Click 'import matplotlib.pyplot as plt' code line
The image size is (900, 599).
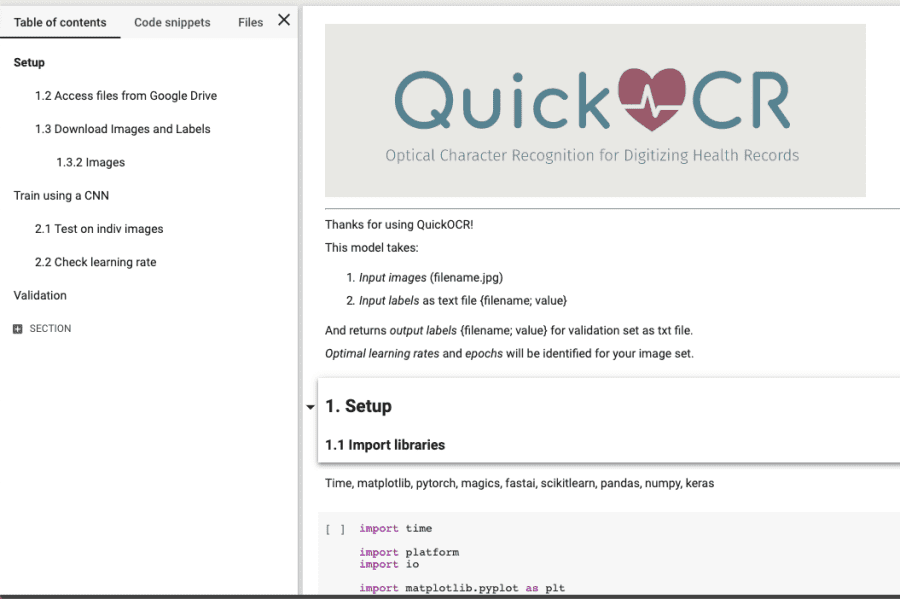(x=462, y=588)
